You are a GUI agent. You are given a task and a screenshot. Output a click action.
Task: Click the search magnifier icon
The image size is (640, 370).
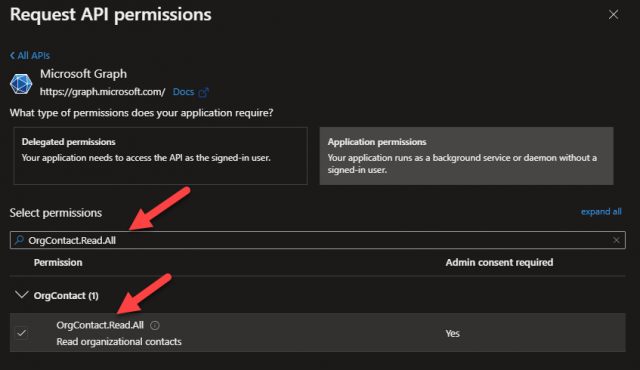(19, 240)
